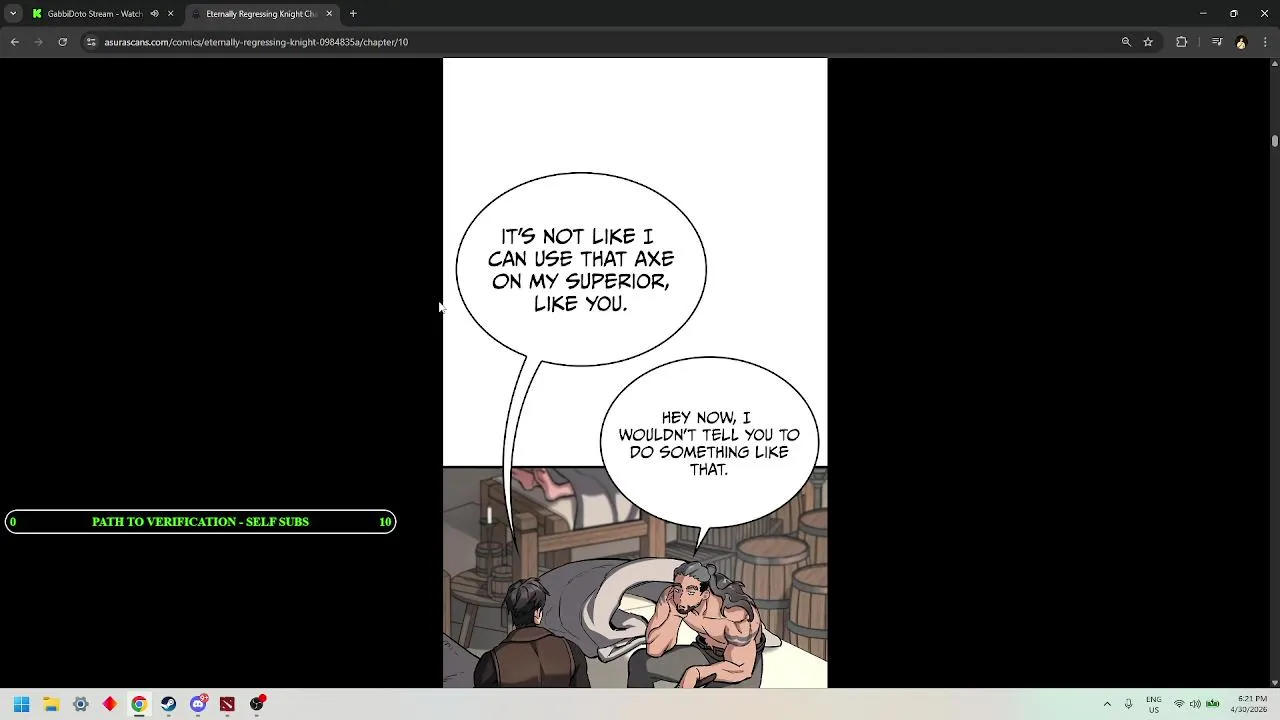This screenshot has height=720, width=1280.
Task: Click the speech bubble about the axe
Action: (x=581, y=270)
